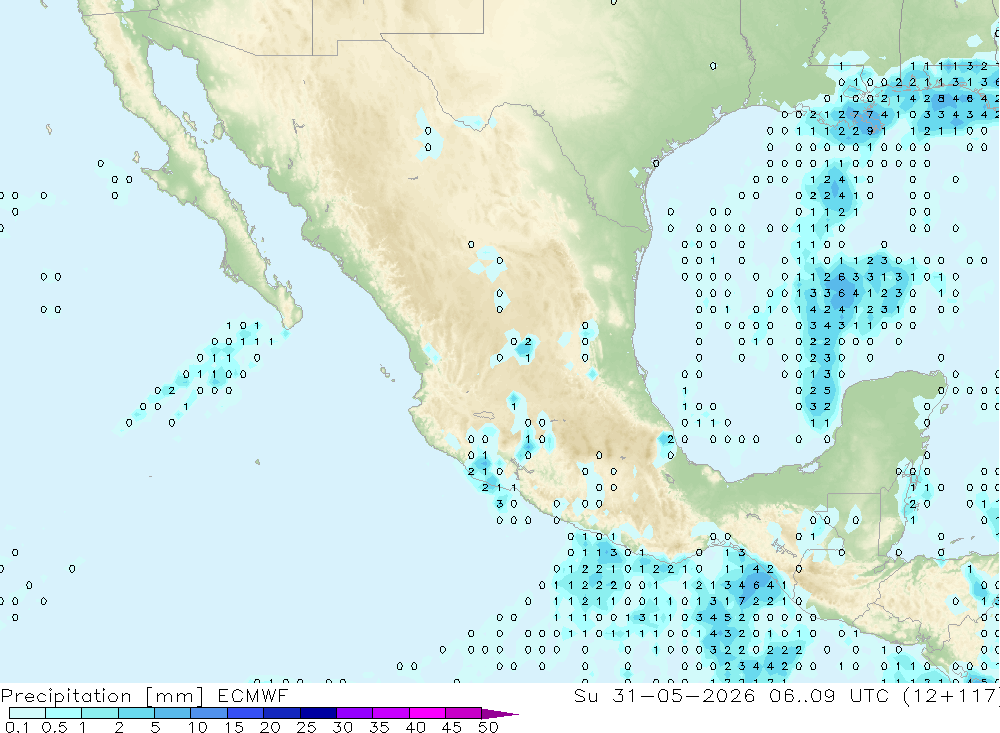Screen dimensions: 1000x733
Task: Click the legend value "35"
Action: pos(379,727)
